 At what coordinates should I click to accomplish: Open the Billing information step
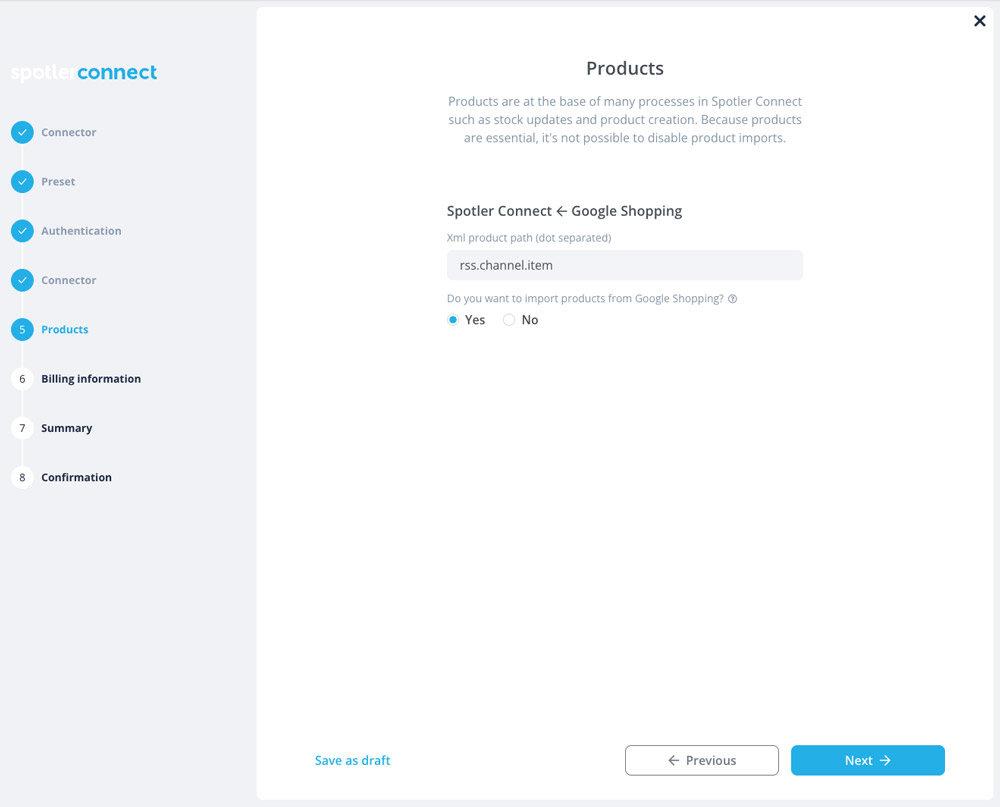point(91,379)
